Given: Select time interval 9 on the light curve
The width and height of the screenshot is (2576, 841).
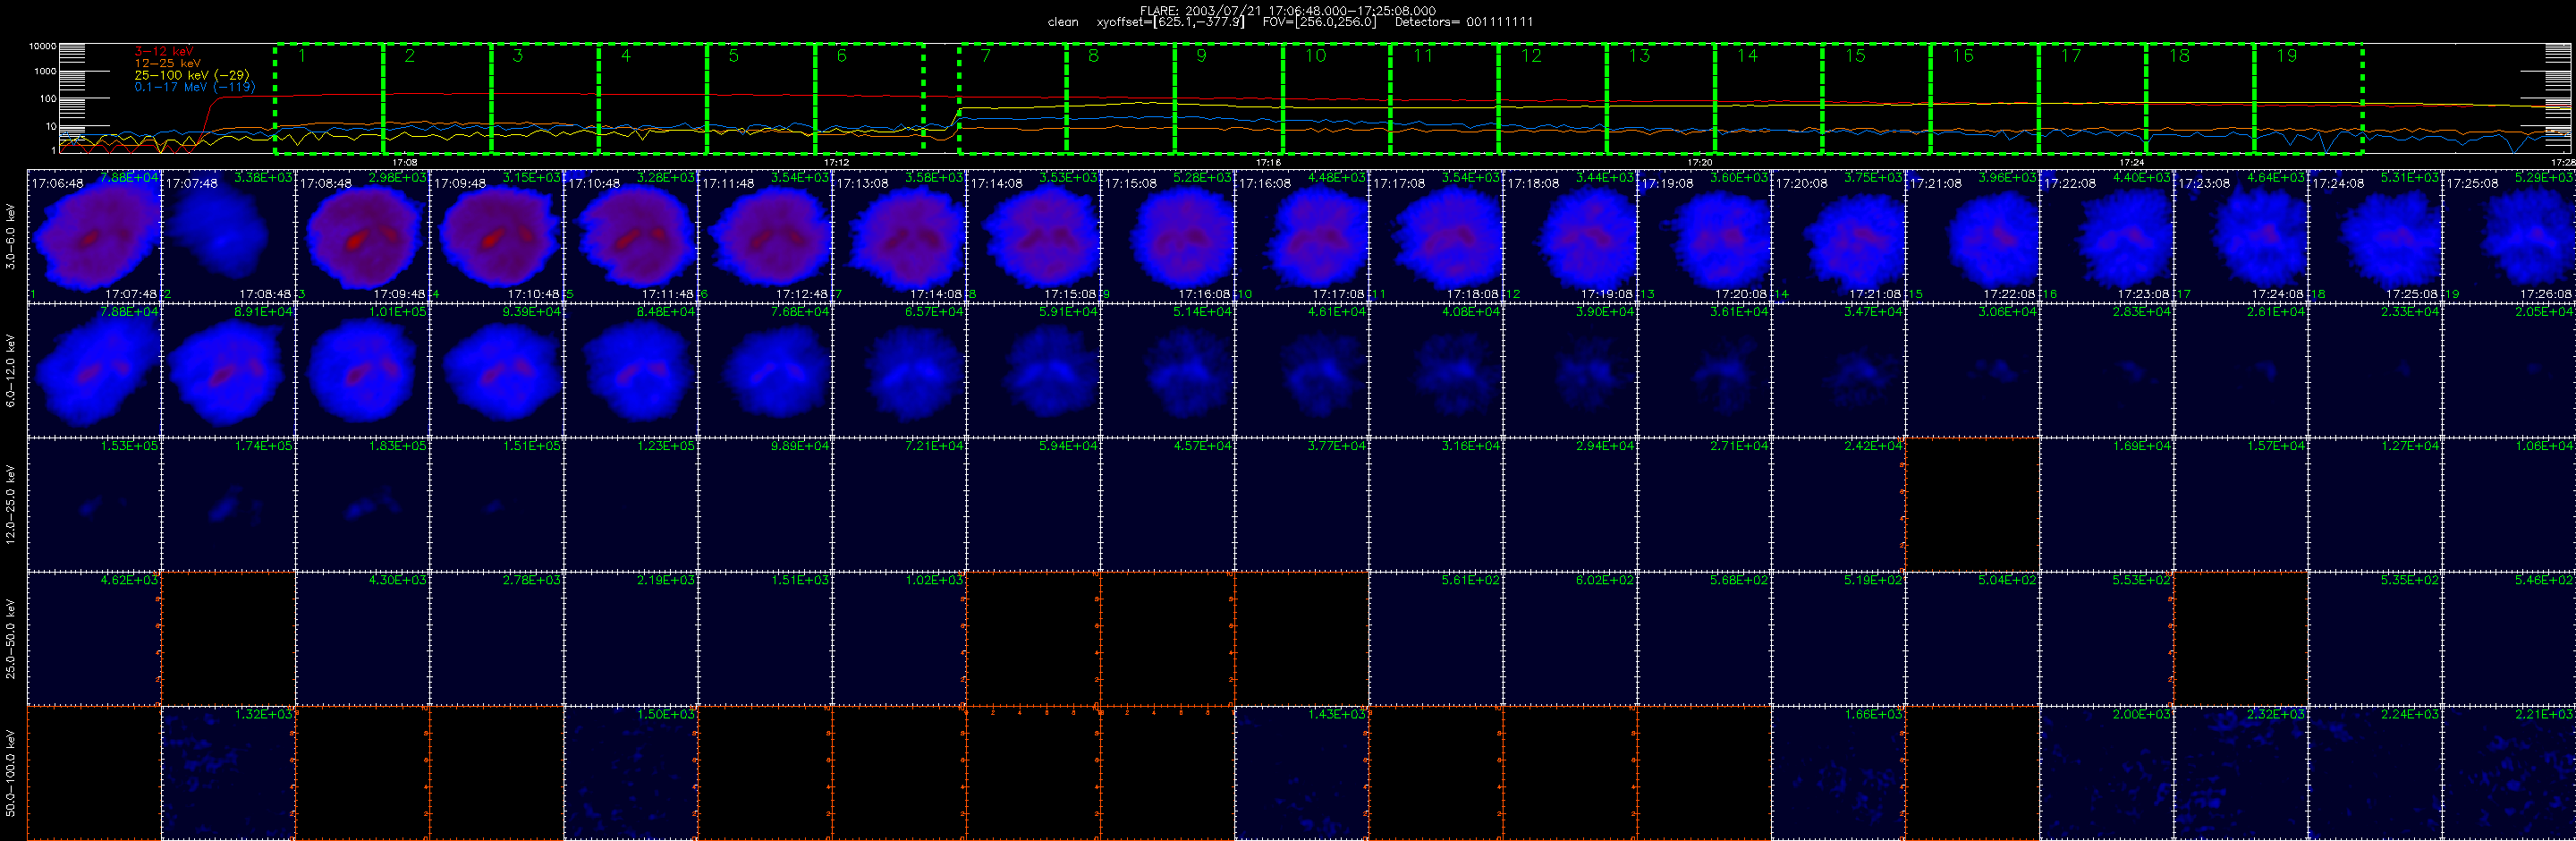Looking at the screenshot, I should [x=1229, y=98].
